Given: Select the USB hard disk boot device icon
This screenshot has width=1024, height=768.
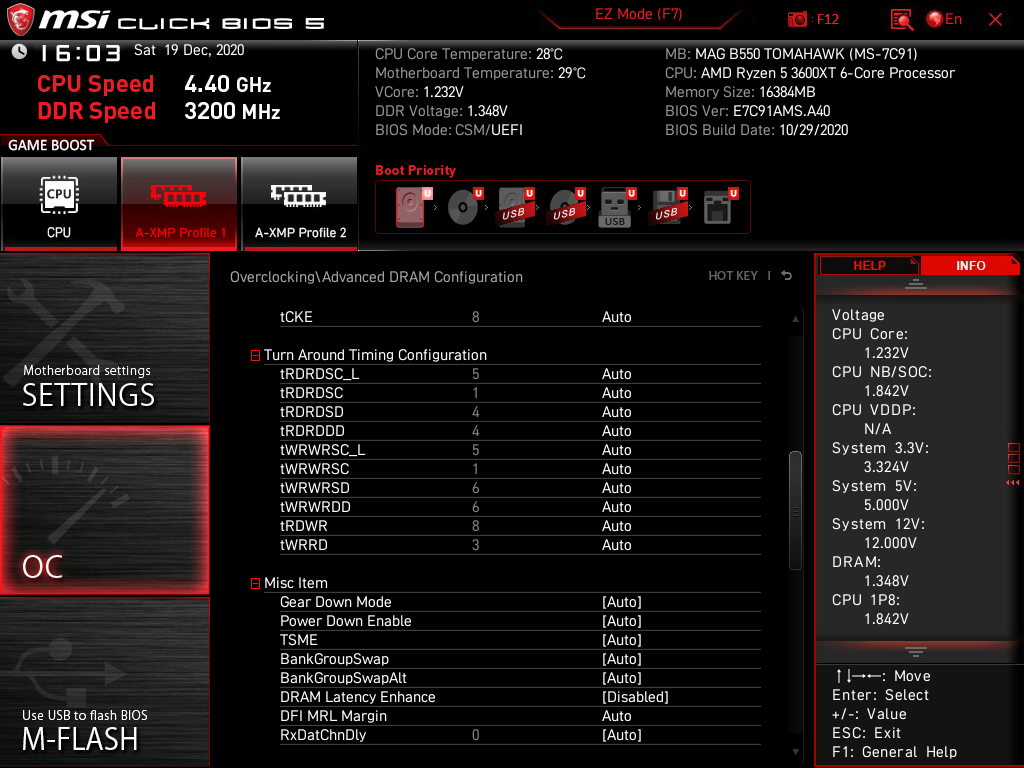Looking at the screenshot, I should pos(515,207).
